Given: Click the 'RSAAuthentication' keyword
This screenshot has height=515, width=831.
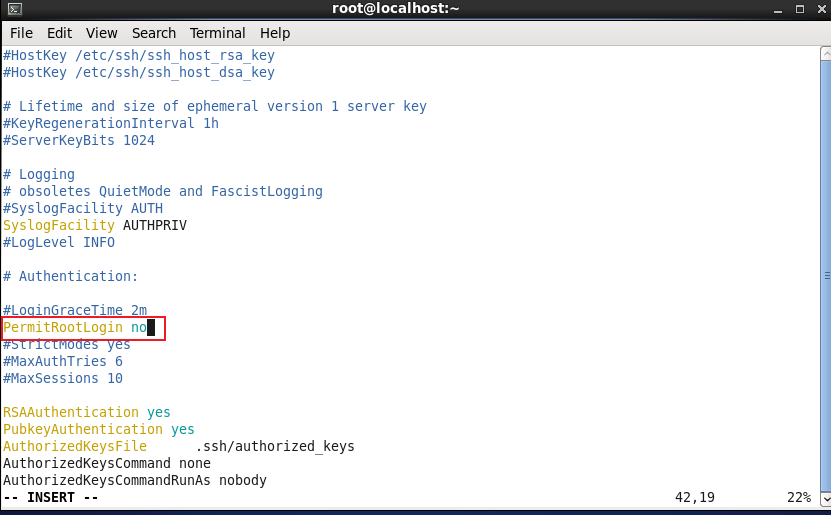Looking at the screenshot, I should point(71,412).
